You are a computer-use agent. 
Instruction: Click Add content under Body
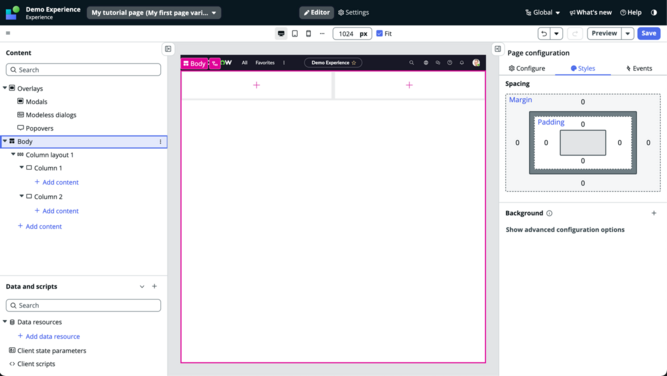pyautogui.click(x=40, y=226)
